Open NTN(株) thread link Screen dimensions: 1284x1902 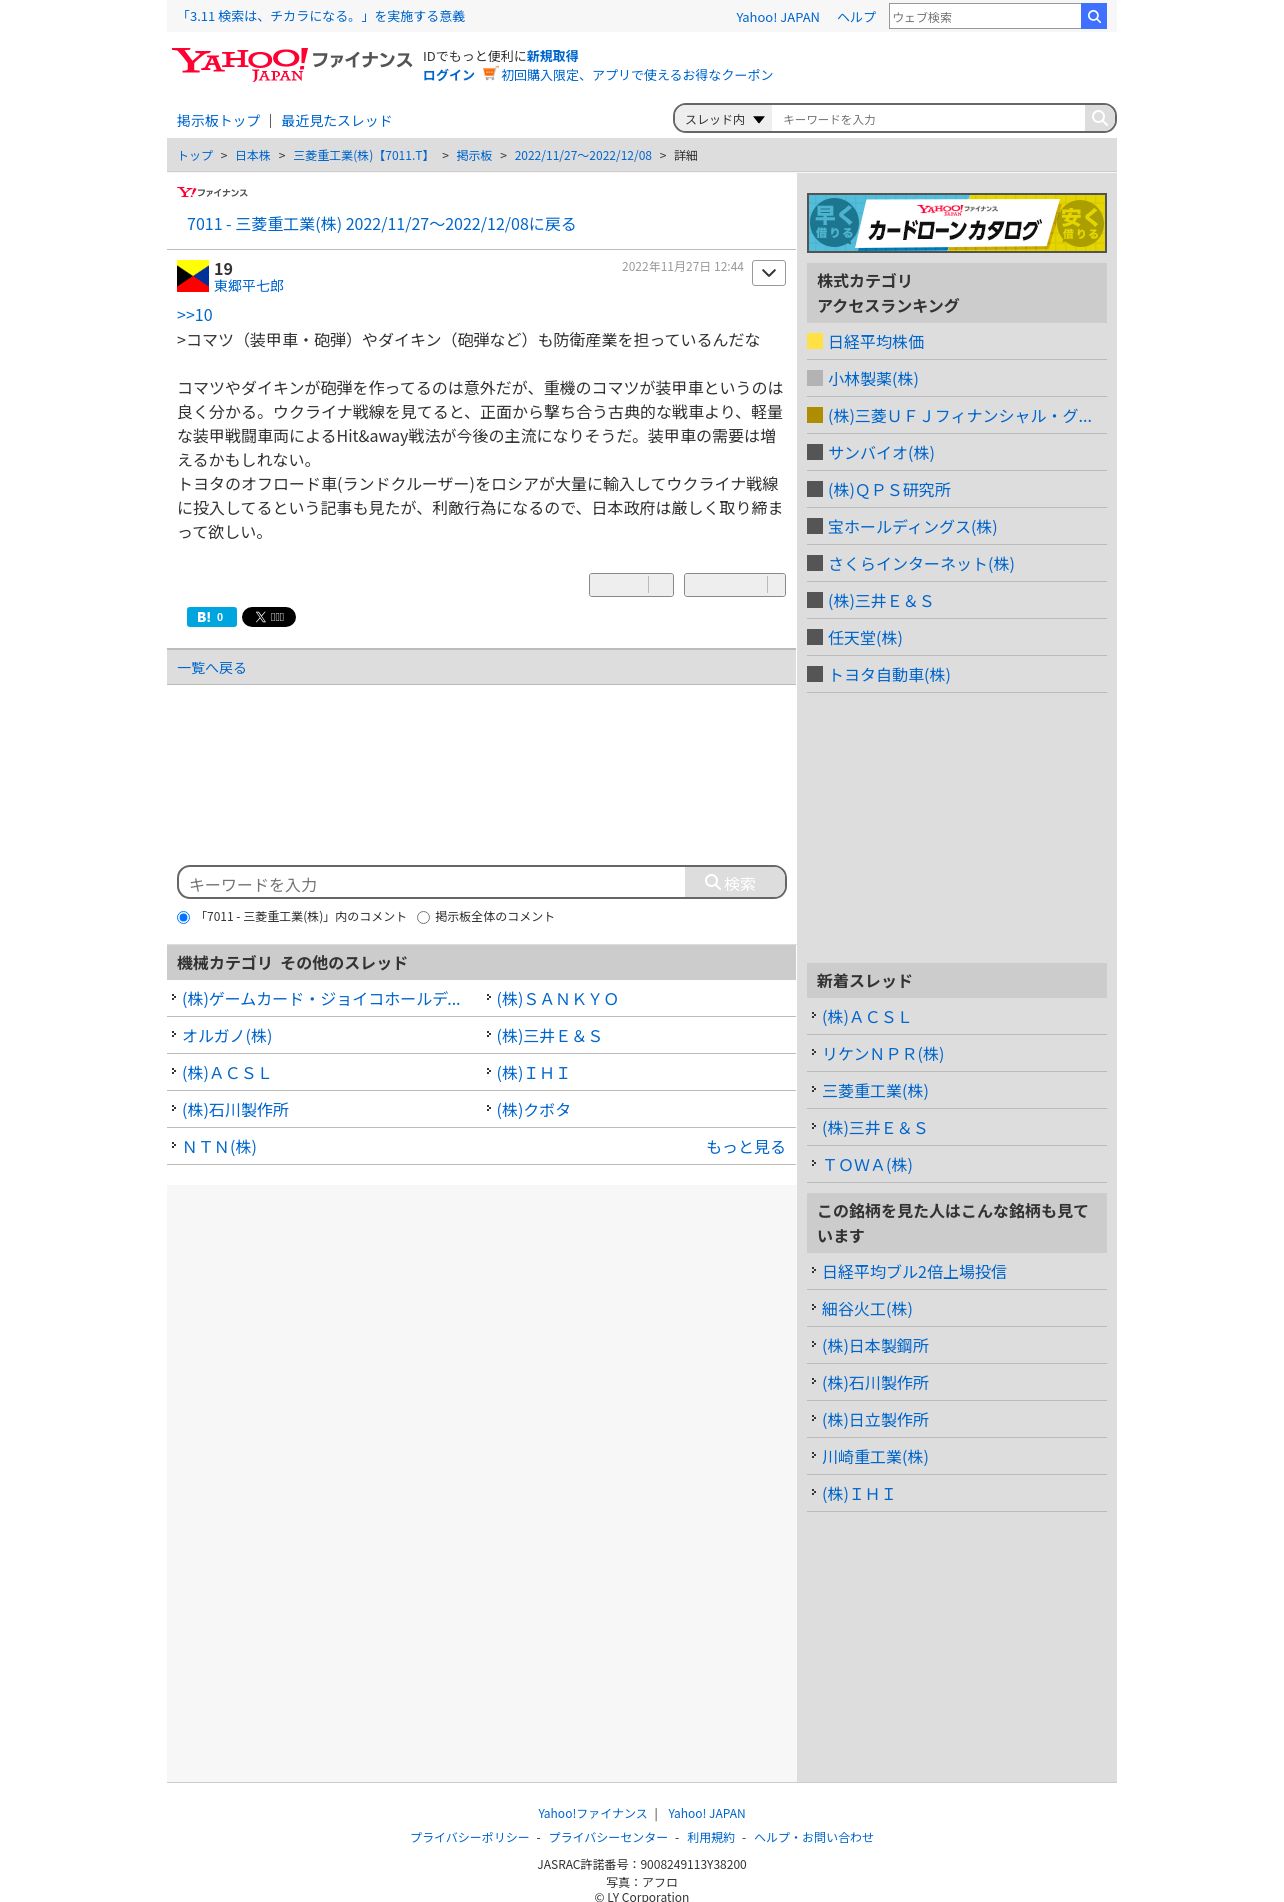point(219,1147)
